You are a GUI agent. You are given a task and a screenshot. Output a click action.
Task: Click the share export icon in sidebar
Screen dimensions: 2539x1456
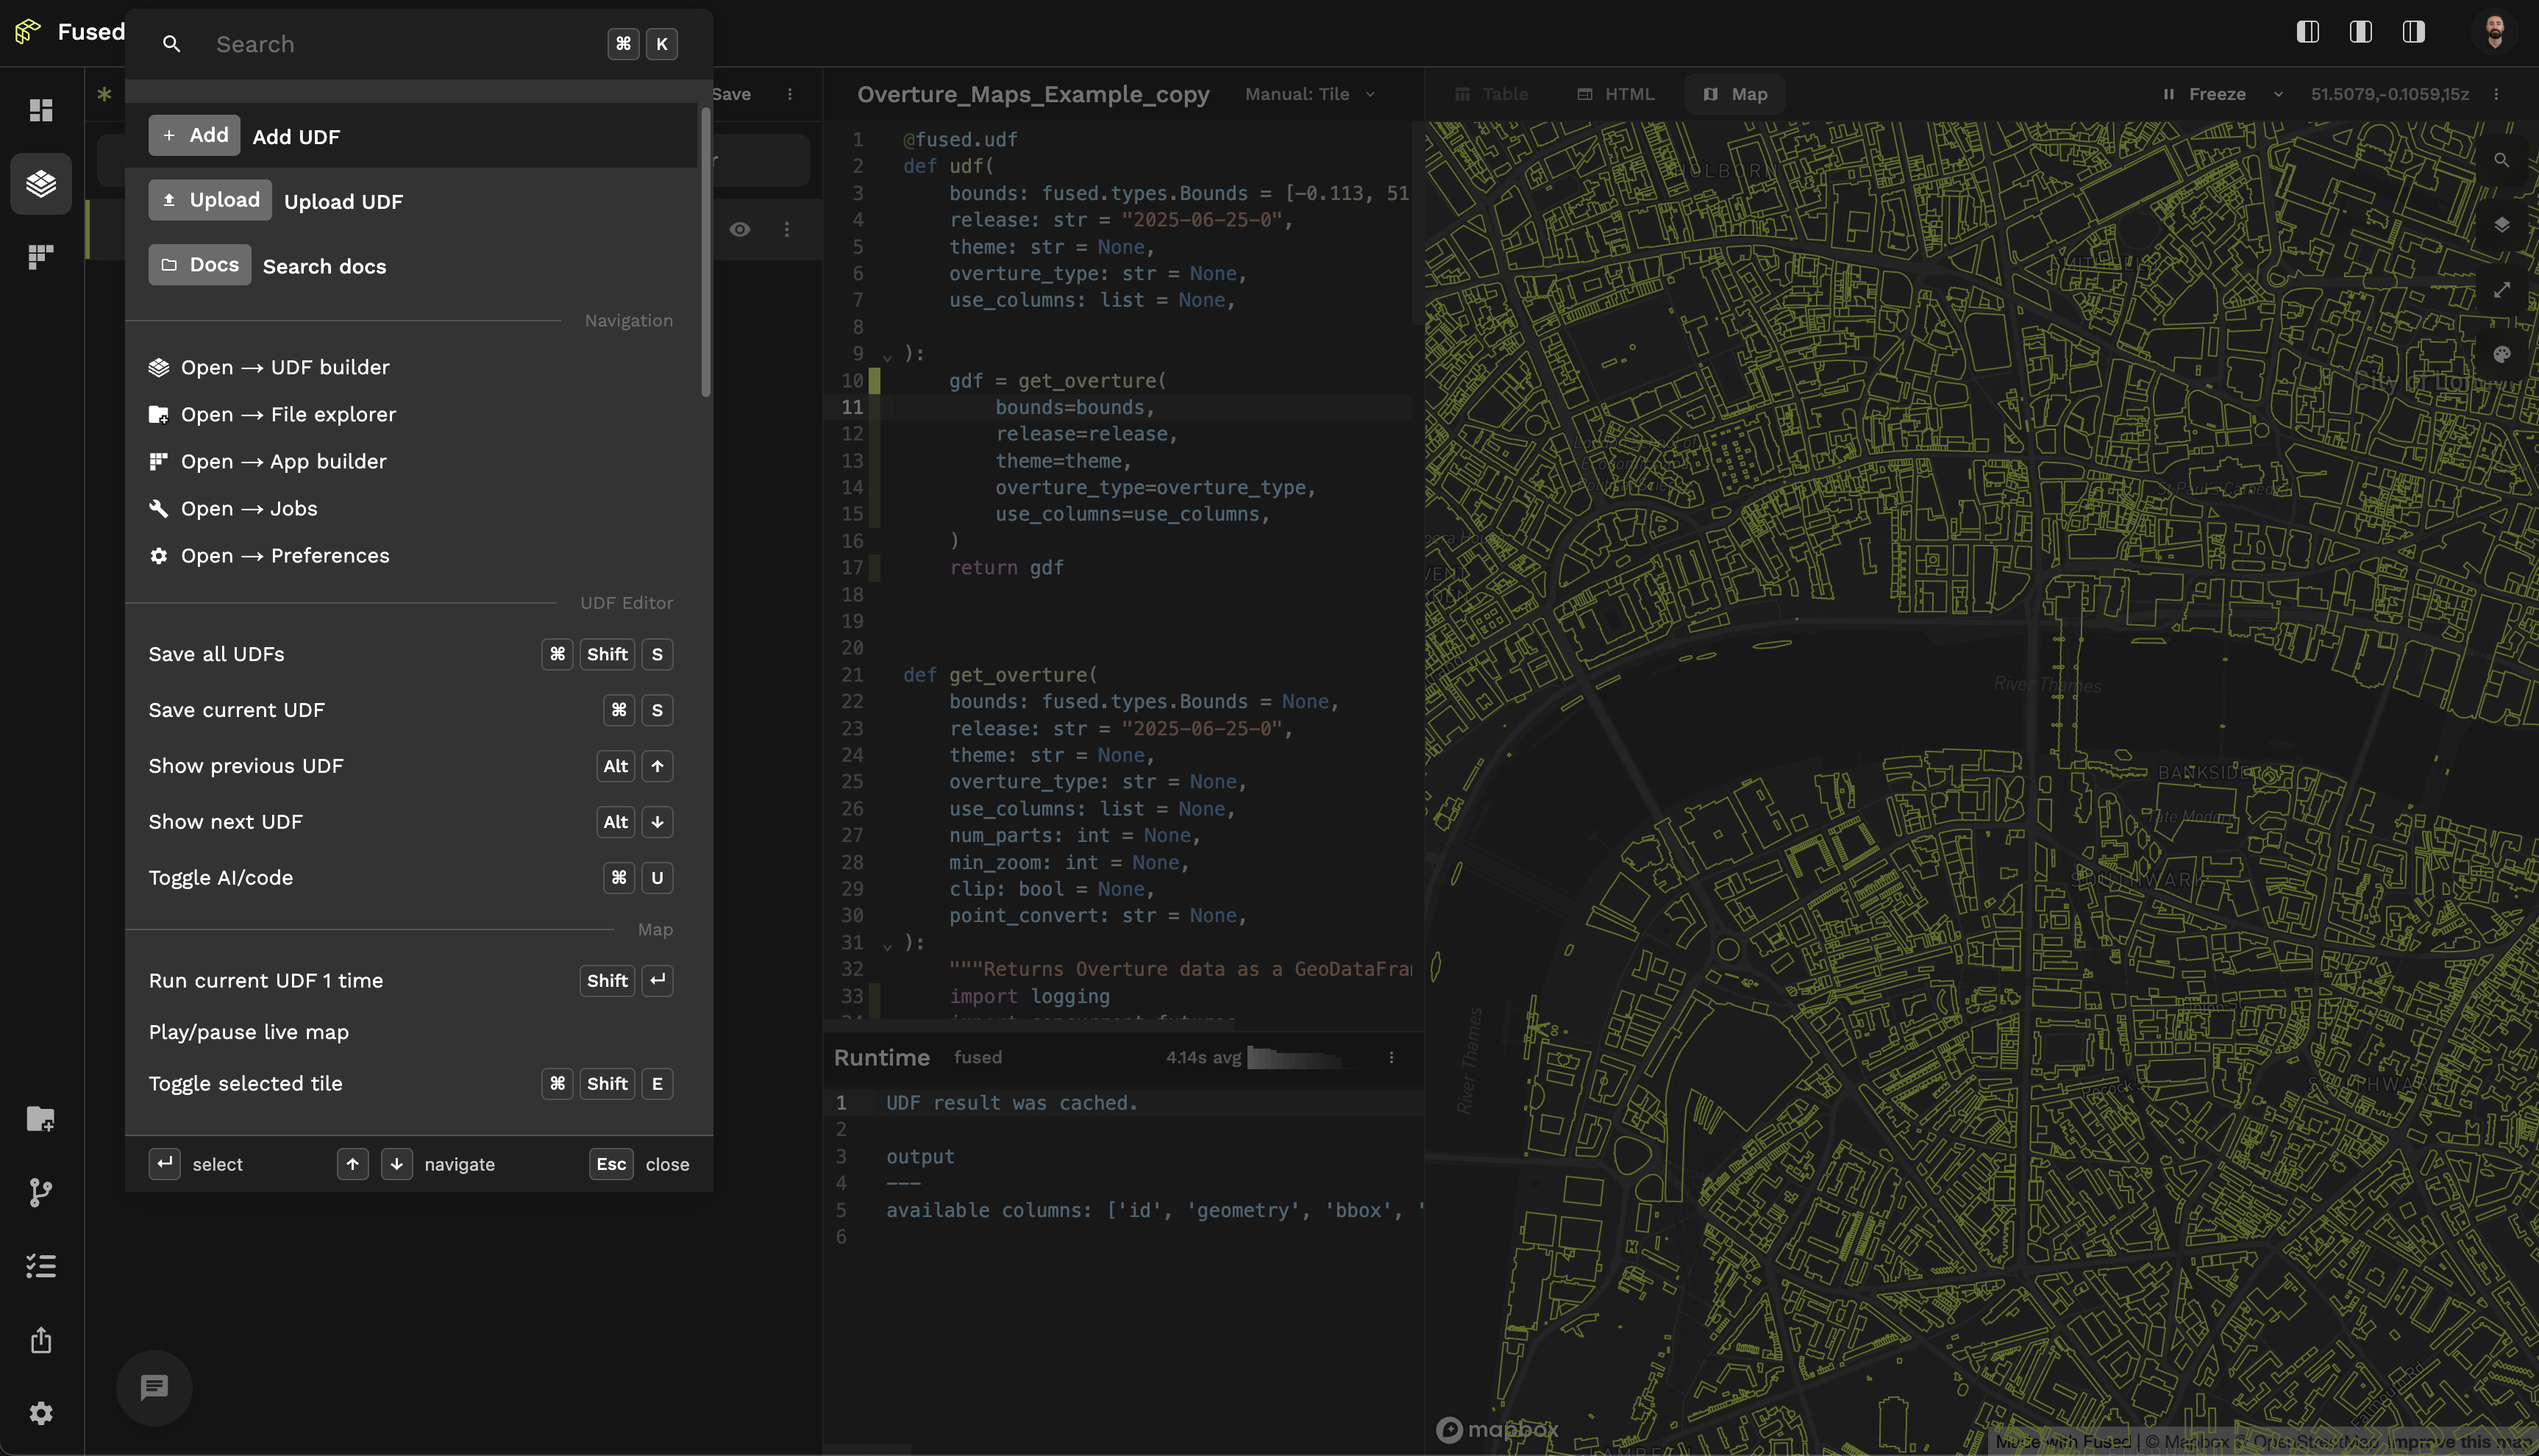pos(41,1340)
